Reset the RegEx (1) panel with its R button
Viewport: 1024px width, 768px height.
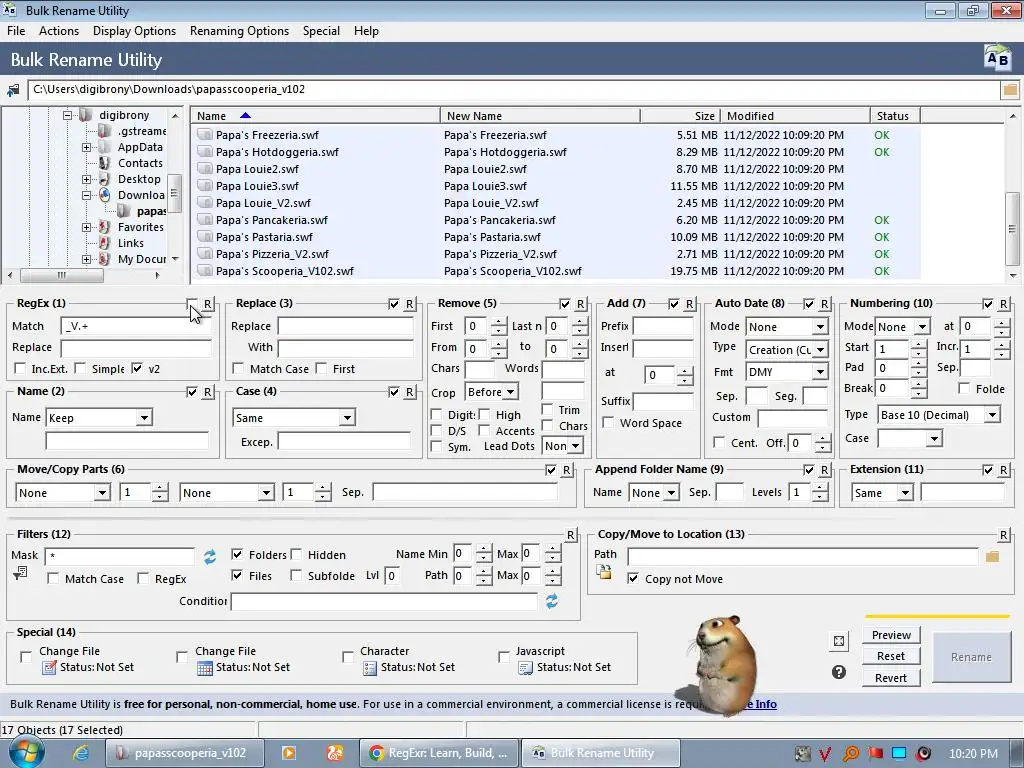click(208, 304)
